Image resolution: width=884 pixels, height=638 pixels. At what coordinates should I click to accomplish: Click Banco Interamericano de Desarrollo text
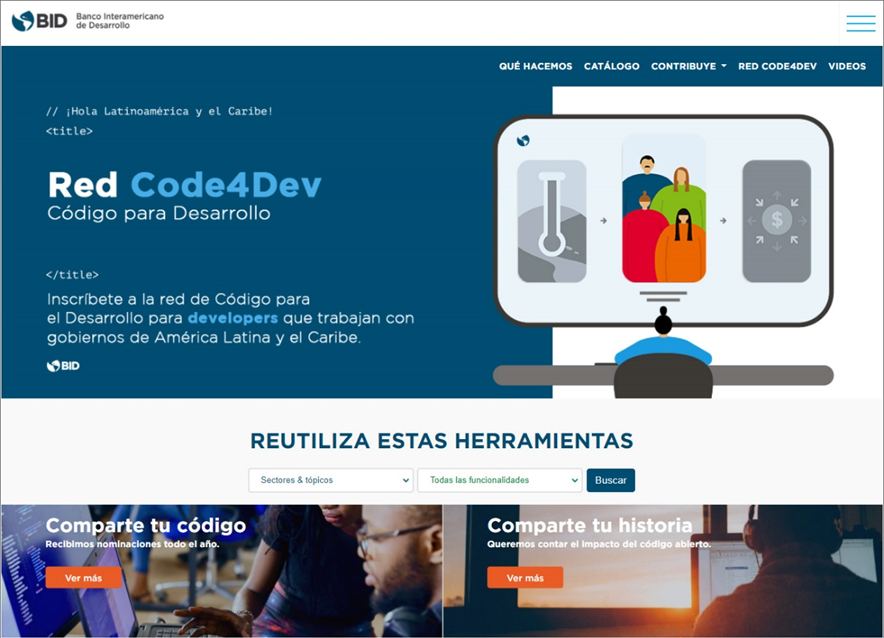point(120,21)
